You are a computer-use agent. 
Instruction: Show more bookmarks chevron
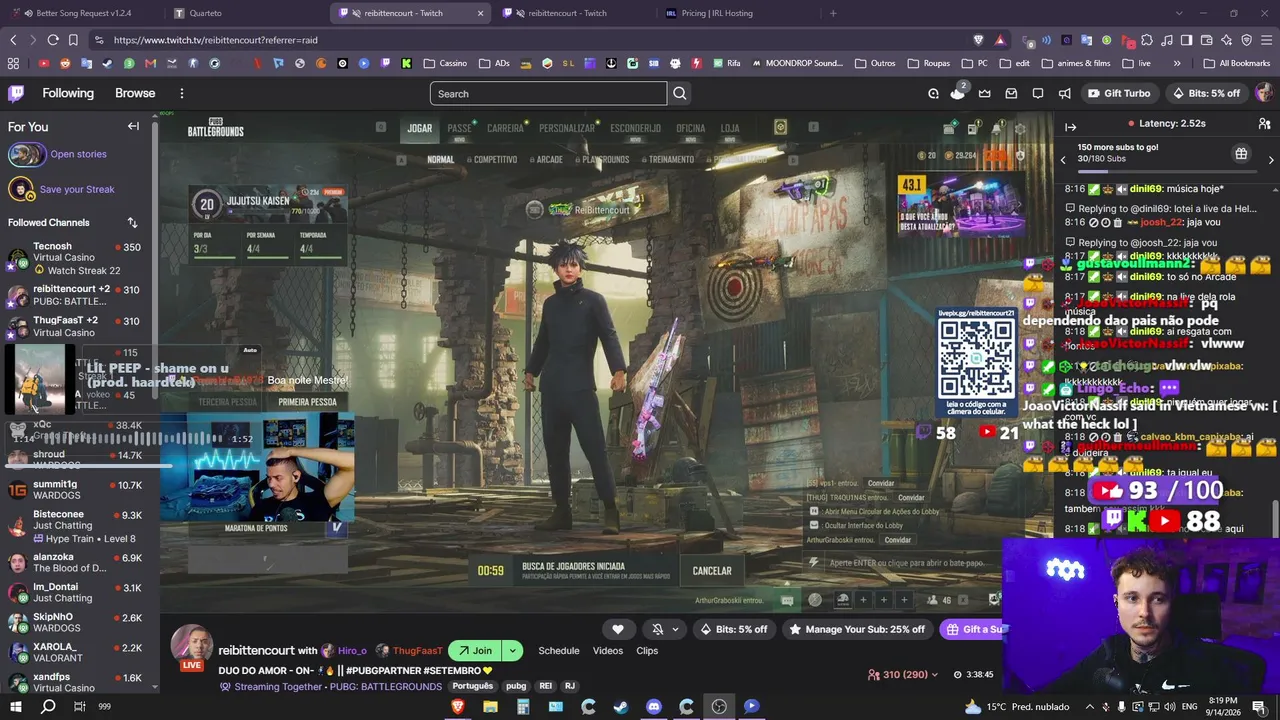coord(1177,63)
